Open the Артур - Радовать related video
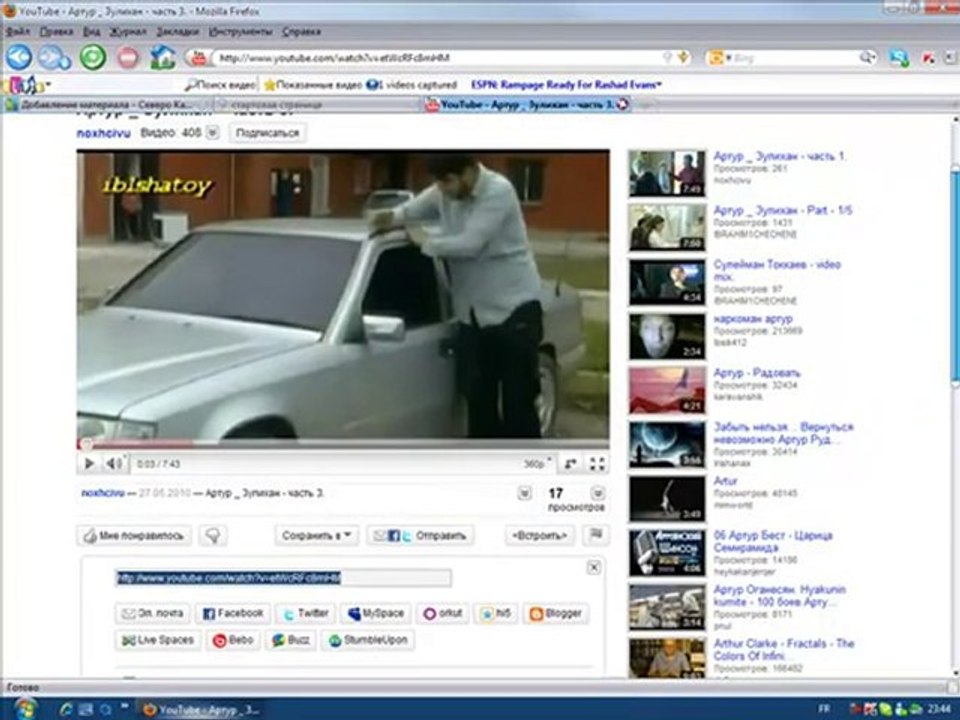 (x=757, y=373)
